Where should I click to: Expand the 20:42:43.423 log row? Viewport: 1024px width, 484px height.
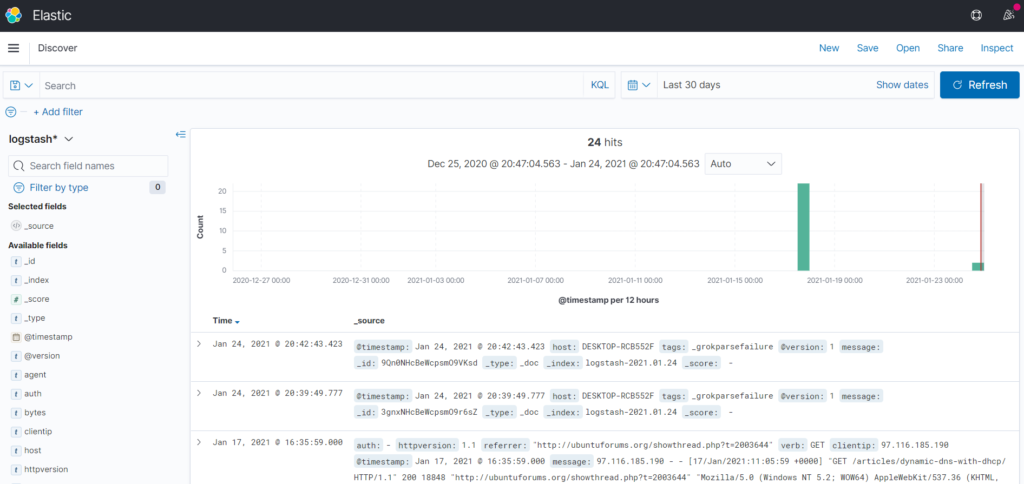[x=199, y=343]
